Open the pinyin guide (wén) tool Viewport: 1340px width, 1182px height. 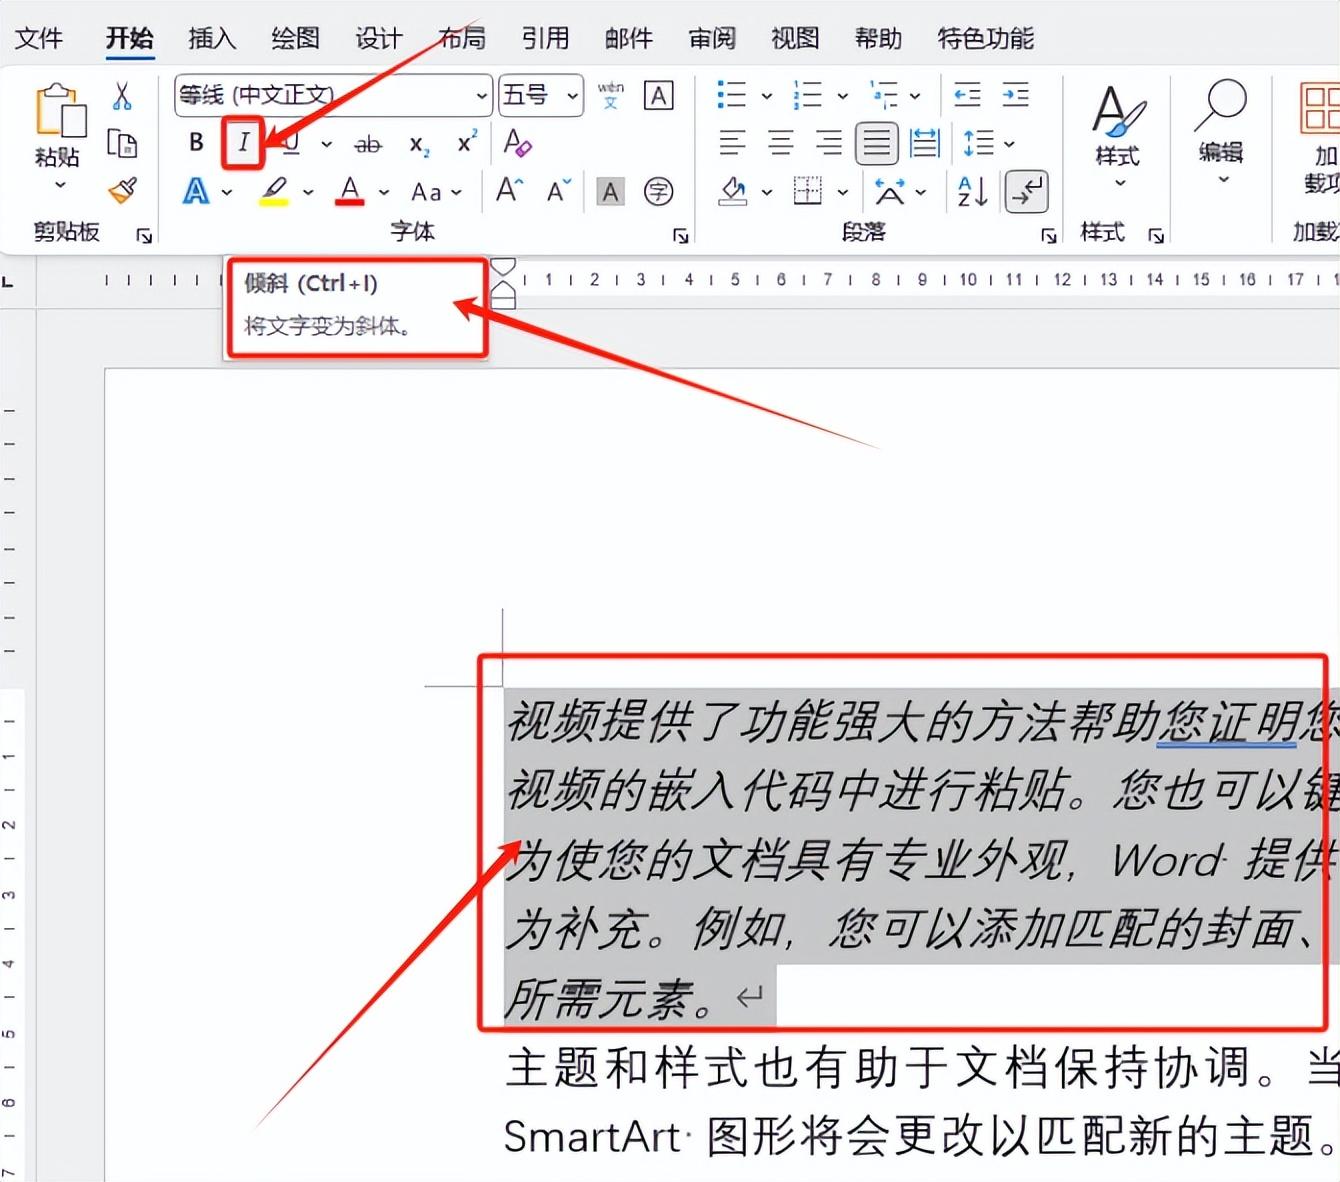point(610,95)
